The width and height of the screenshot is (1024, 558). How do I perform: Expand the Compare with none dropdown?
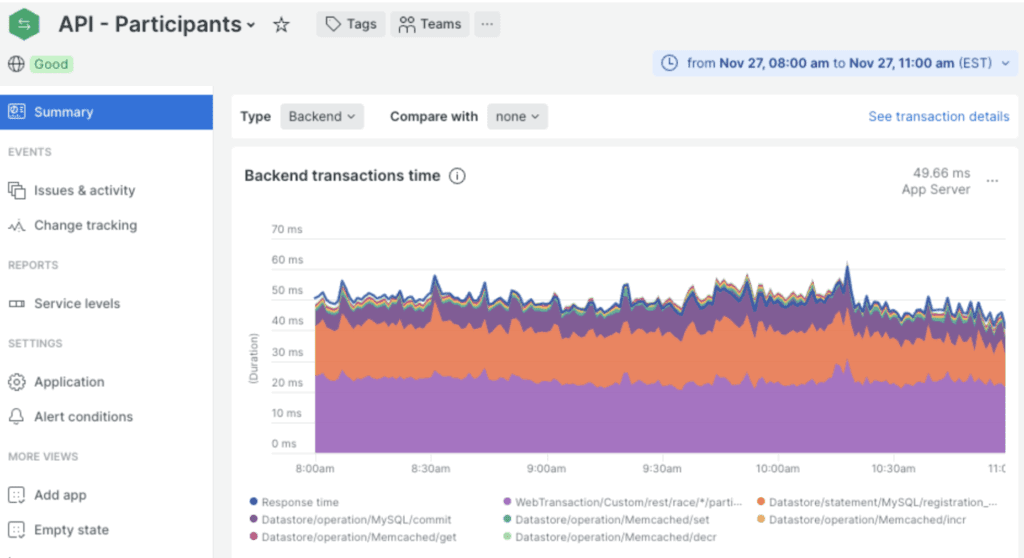pyautogui.click(x=517, y=117)
